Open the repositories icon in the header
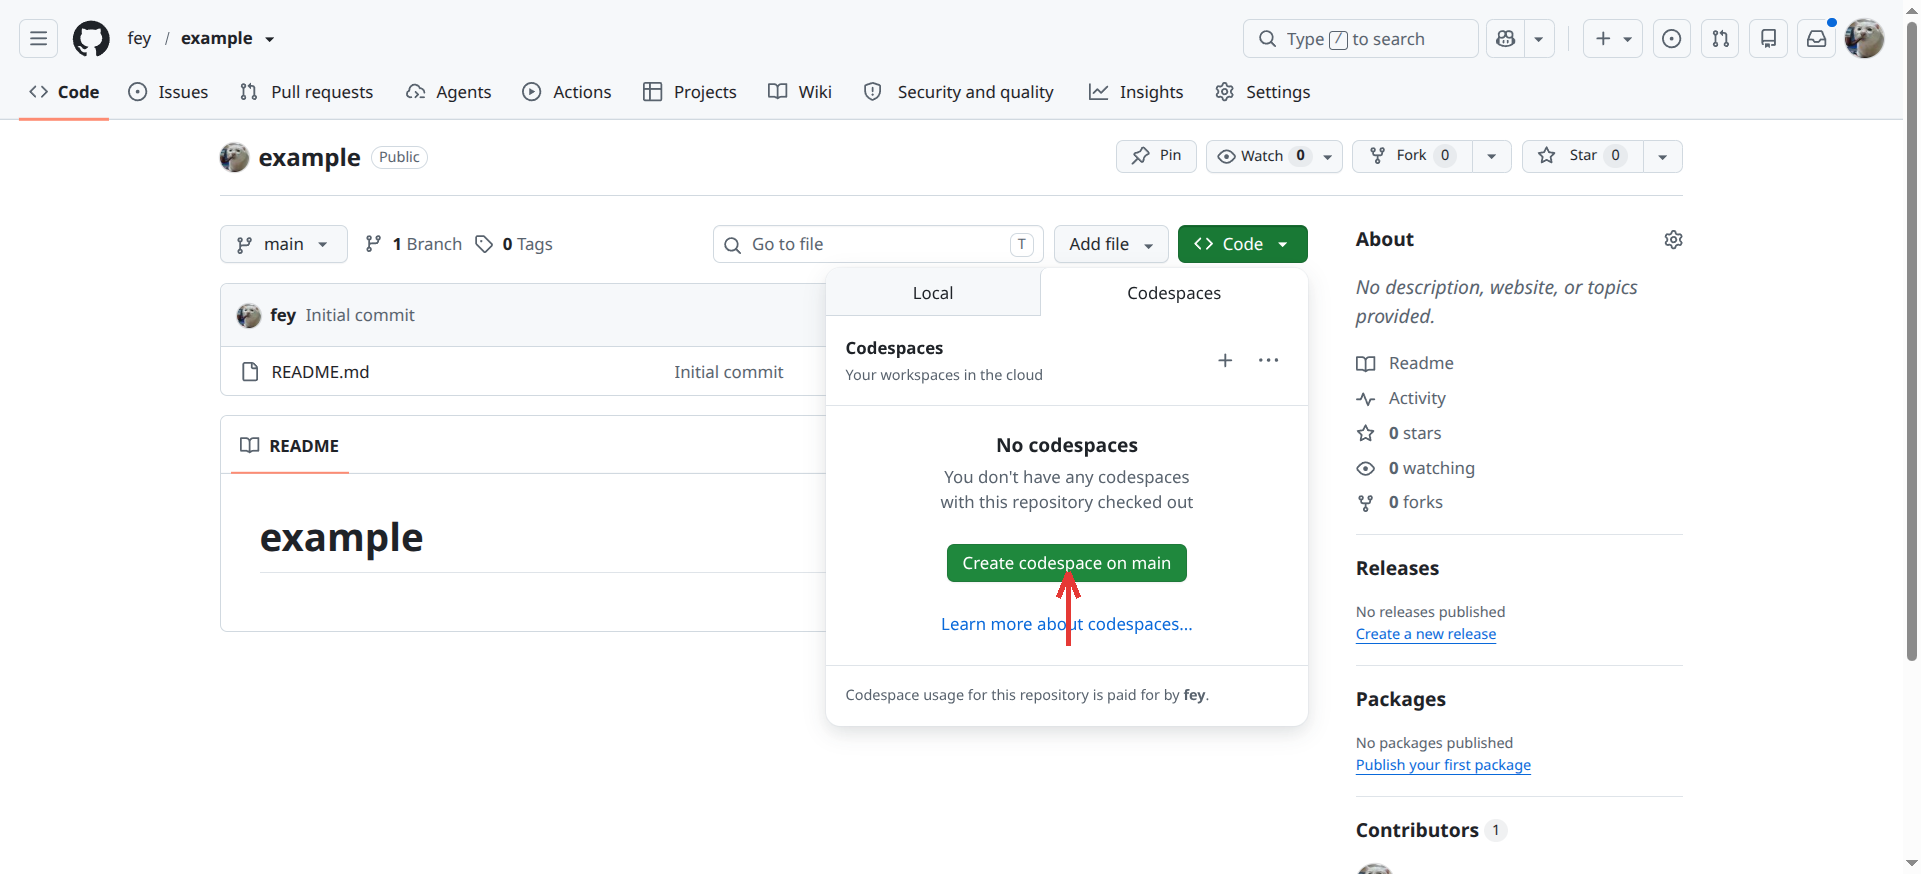 [1768, 39]
